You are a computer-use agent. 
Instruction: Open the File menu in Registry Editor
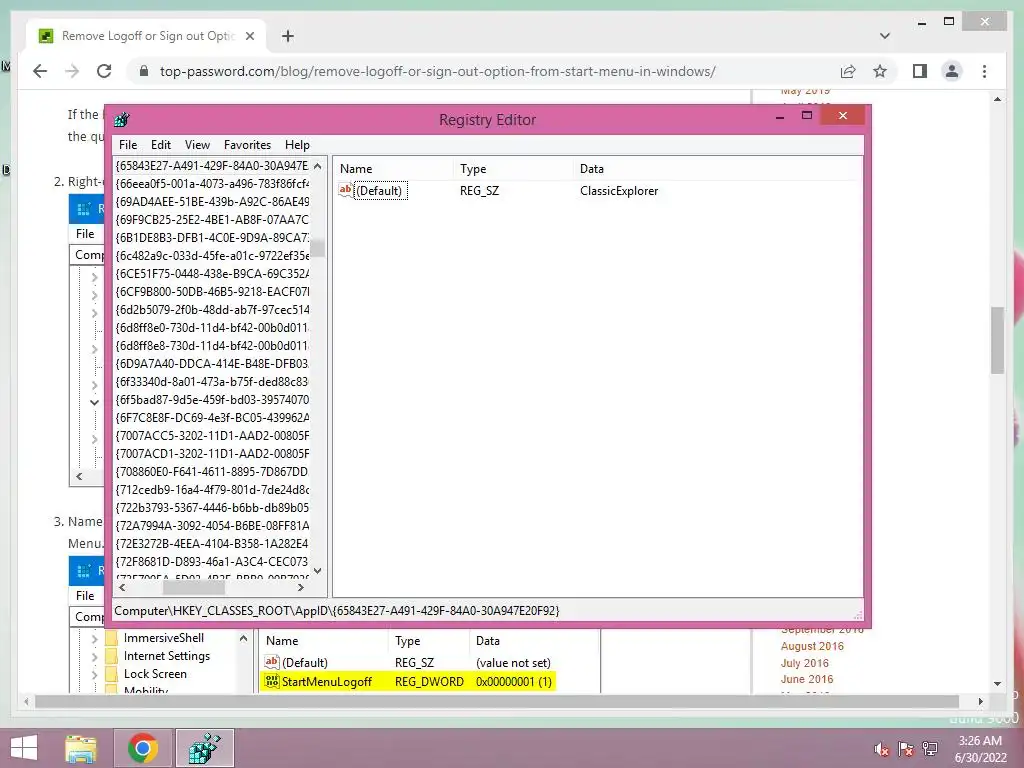click(x=128, y=145)
